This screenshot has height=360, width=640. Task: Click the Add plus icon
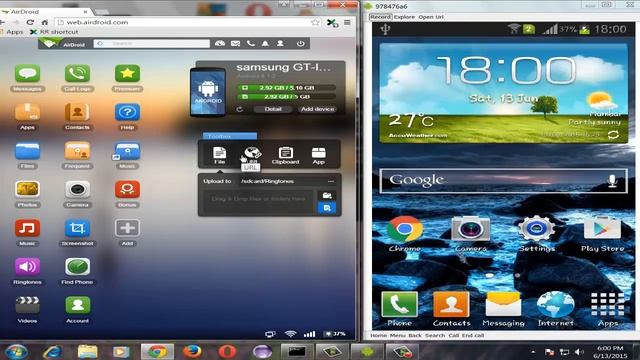(x=127, y=228)
